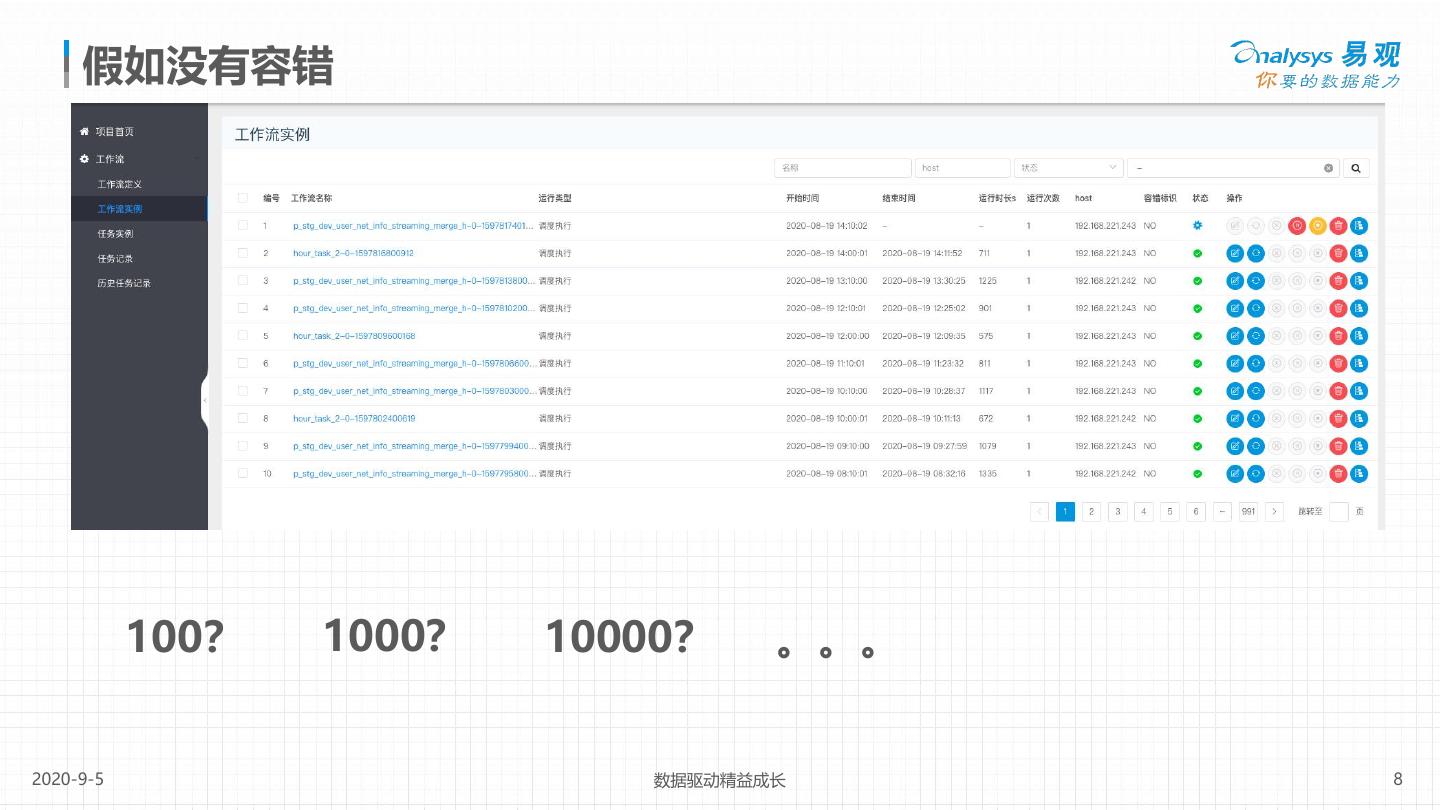Click the blue edit icon in row 2
Image resolution: width=1440 pixels, height=810 pixels.
click(x=1235, y=254)
